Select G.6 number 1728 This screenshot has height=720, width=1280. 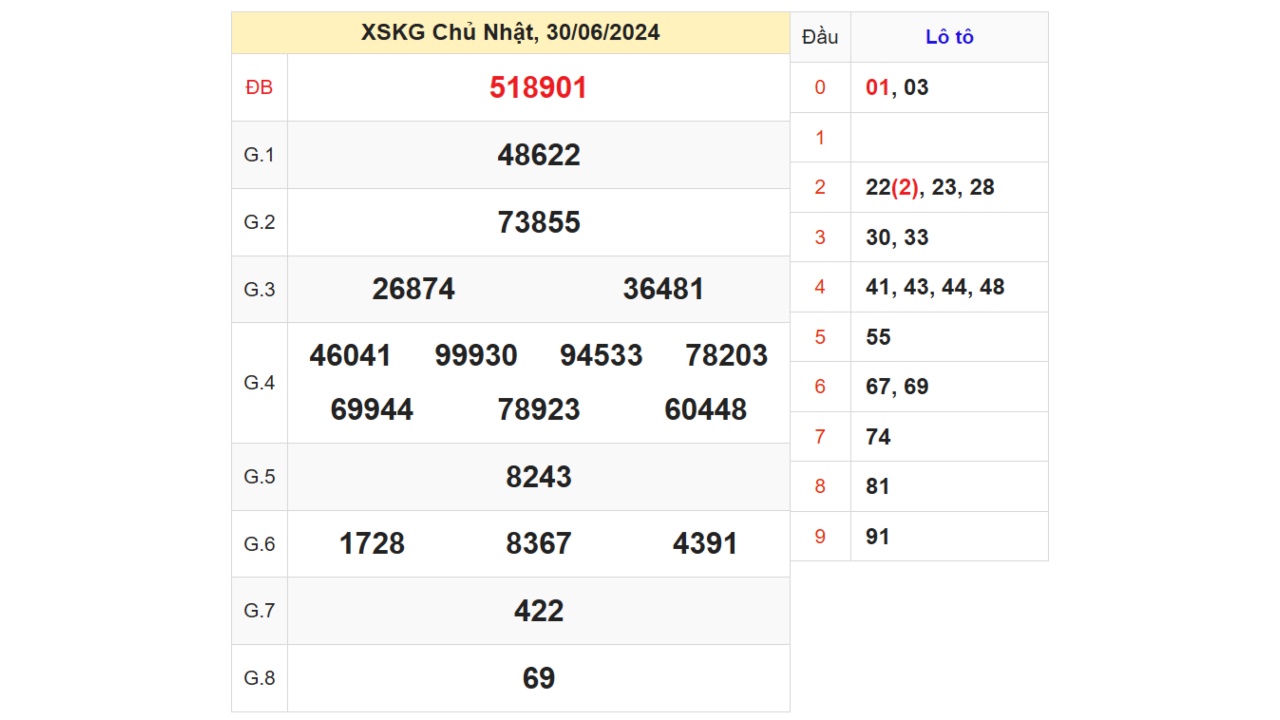pyautogui.click(x=372, y=544)
